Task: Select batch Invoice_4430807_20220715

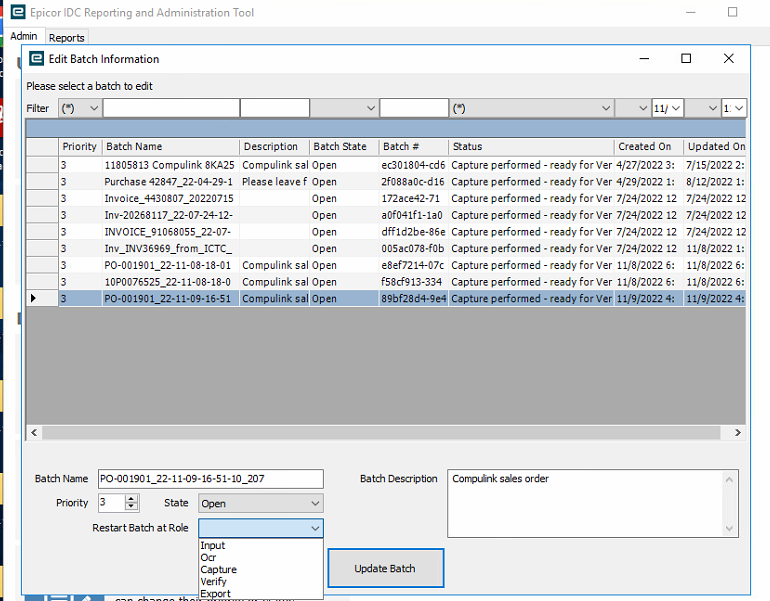Action: click(170, 198)
